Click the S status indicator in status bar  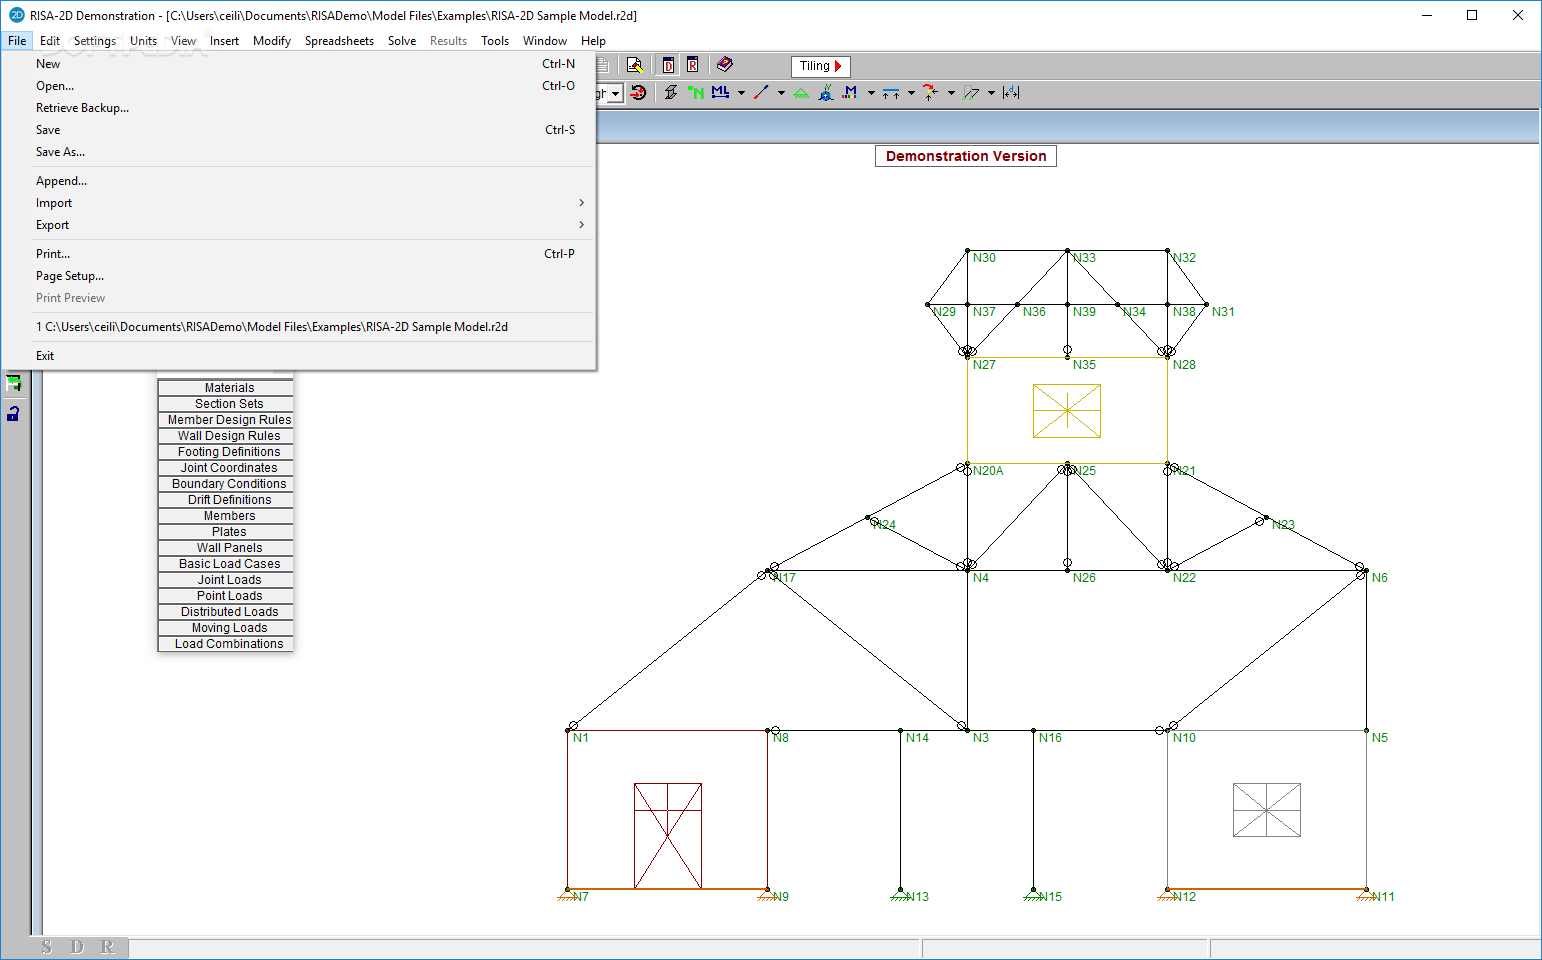pyautogui.click(x=47, y=947)
